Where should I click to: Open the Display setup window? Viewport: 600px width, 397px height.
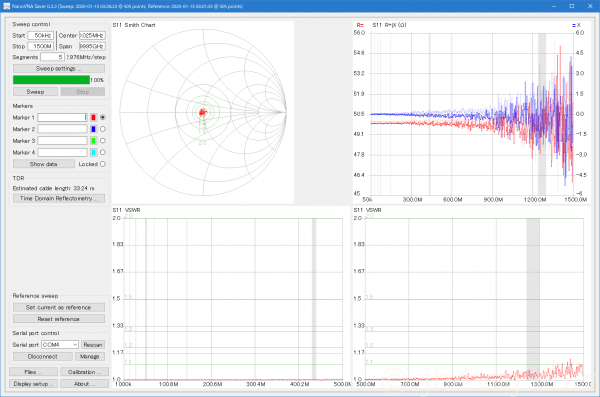pos(33,384)
